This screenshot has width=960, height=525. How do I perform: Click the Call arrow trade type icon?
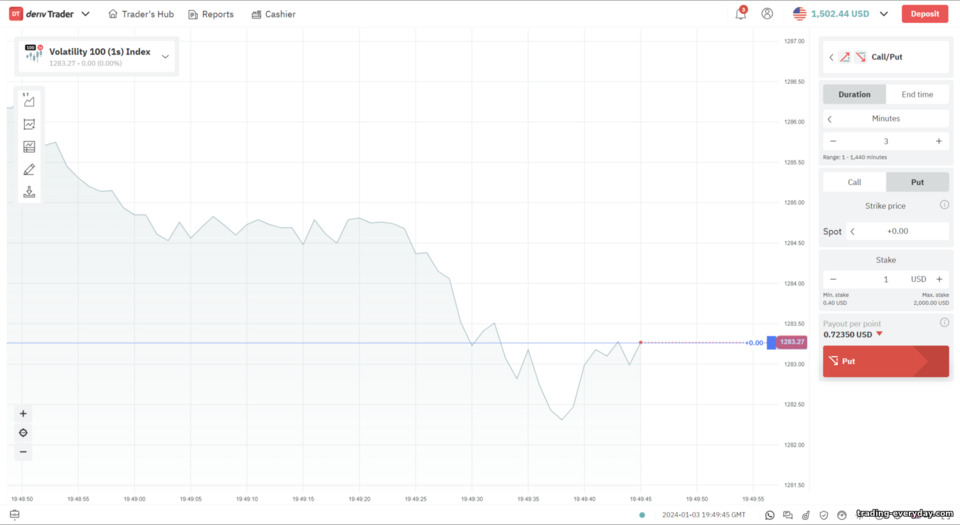click(844, 57)
